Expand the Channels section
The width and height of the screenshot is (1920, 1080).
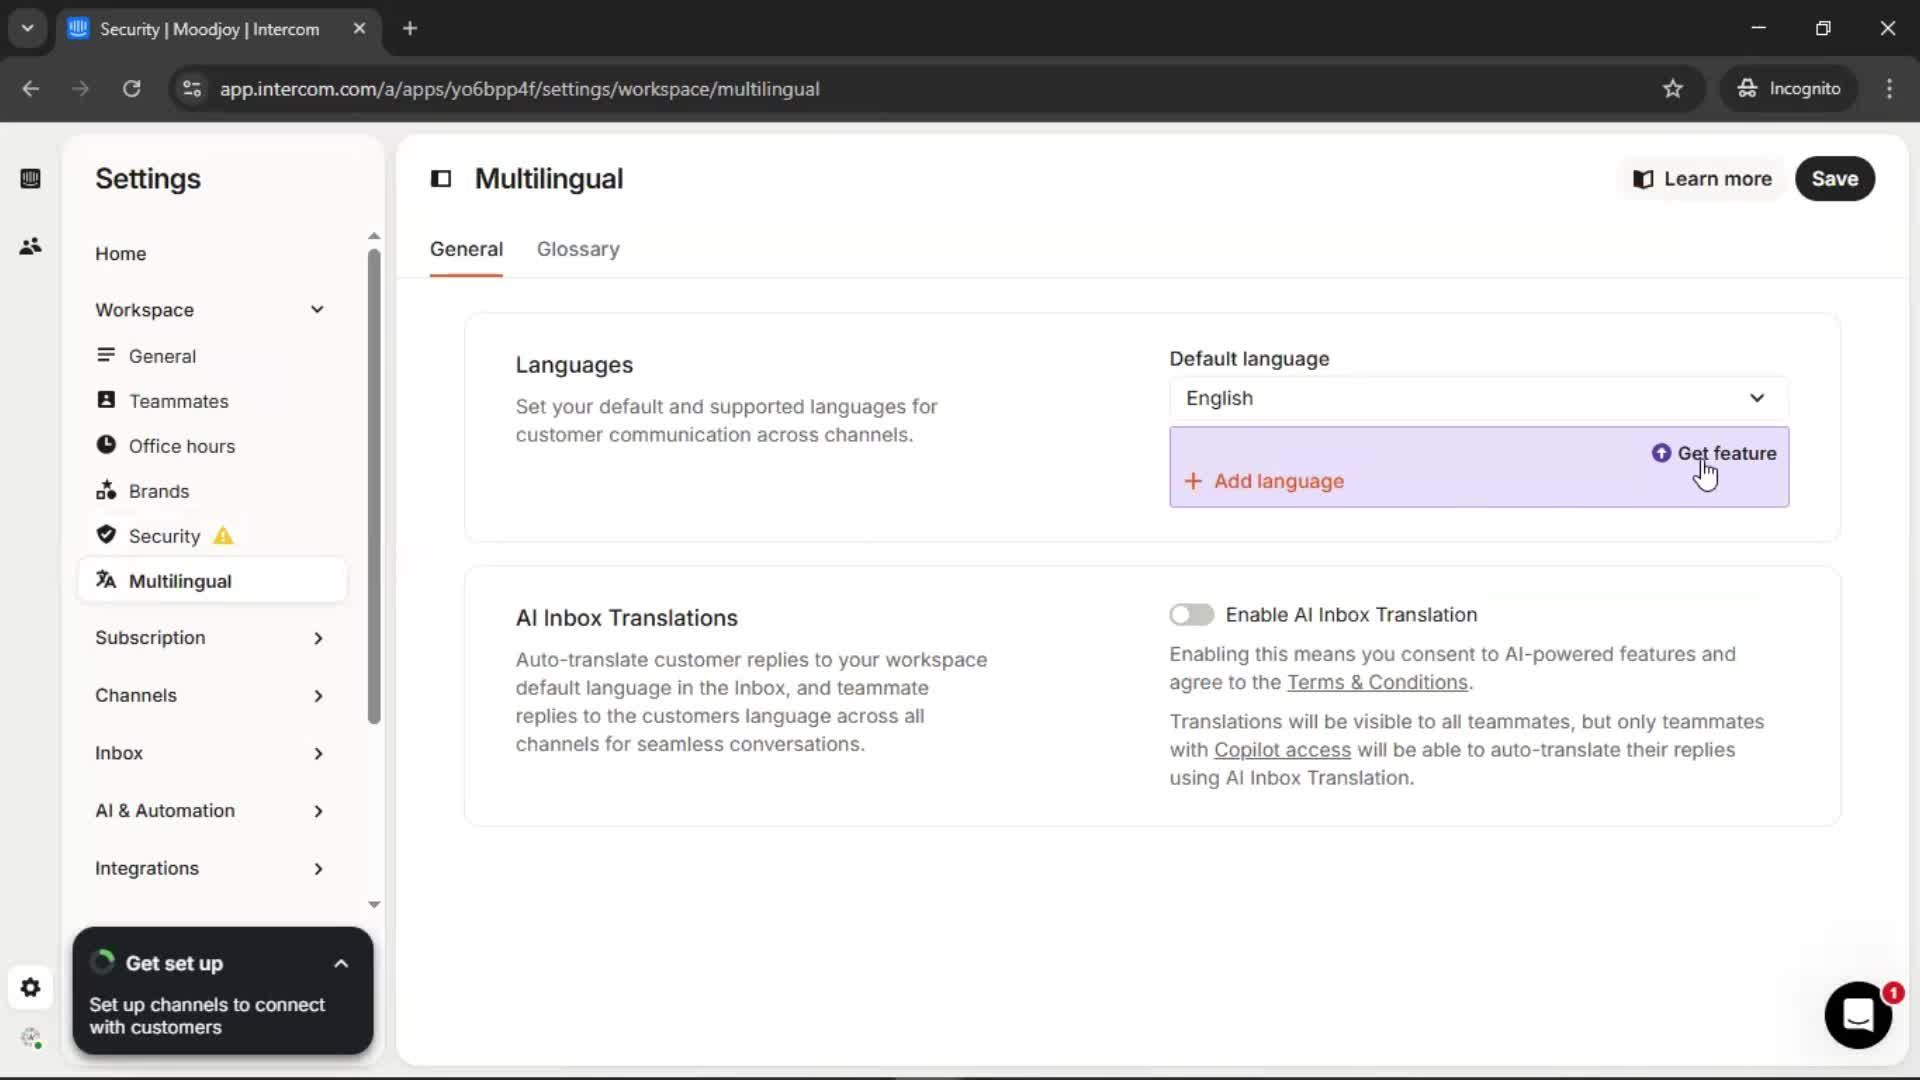318,696
